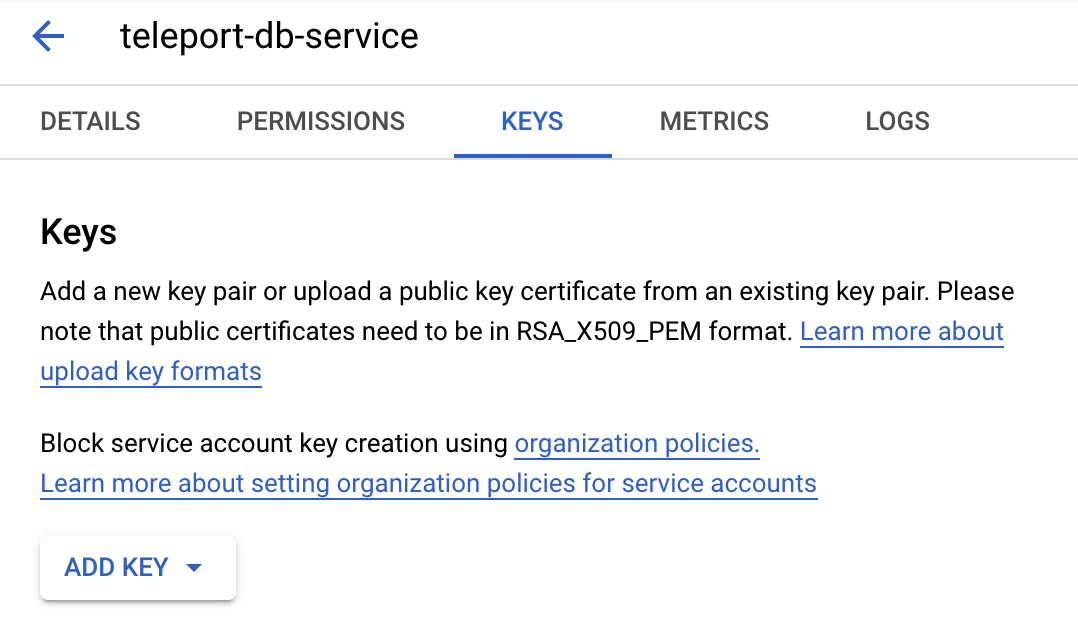This screenshot has height=626, width=1078.
Task: Open the PERMISSIONS tab
Action: pyautogui.click(x=320, y=121)
